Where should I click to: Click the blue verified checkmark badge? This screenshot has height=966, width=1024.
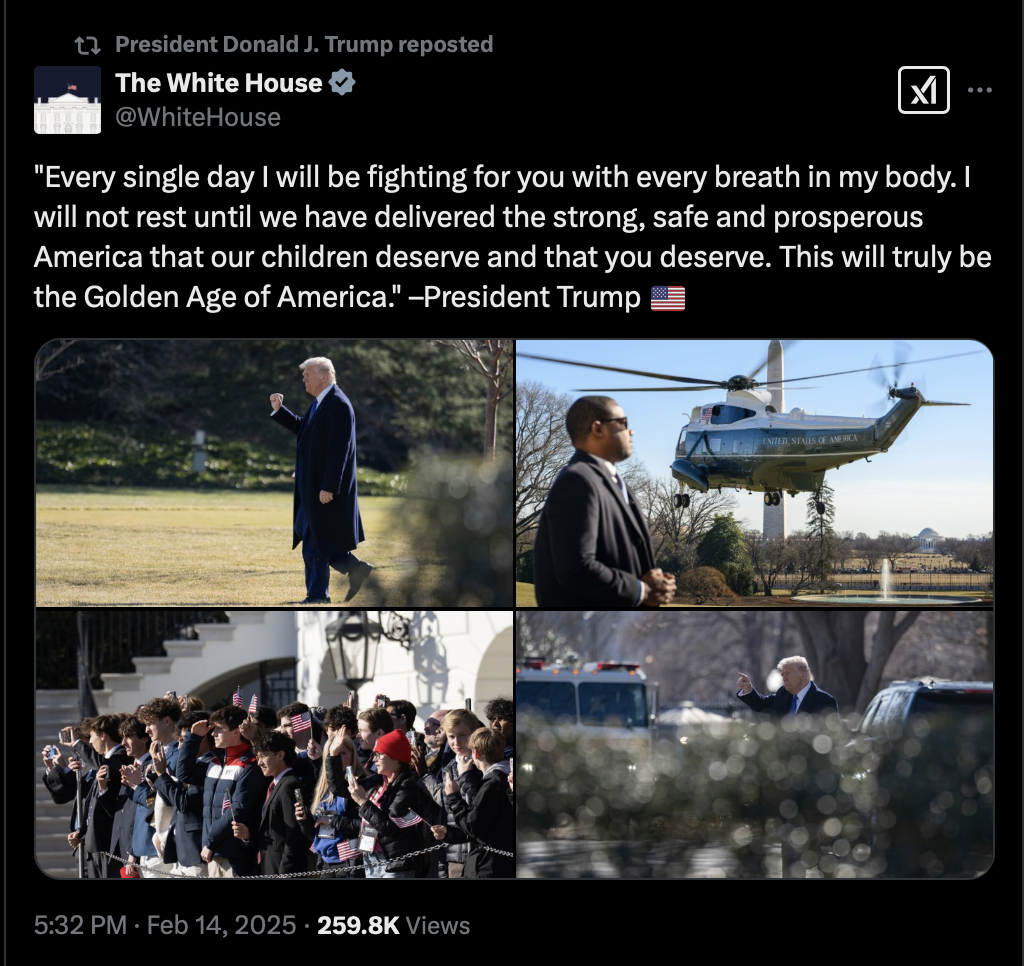pos(342,83)
